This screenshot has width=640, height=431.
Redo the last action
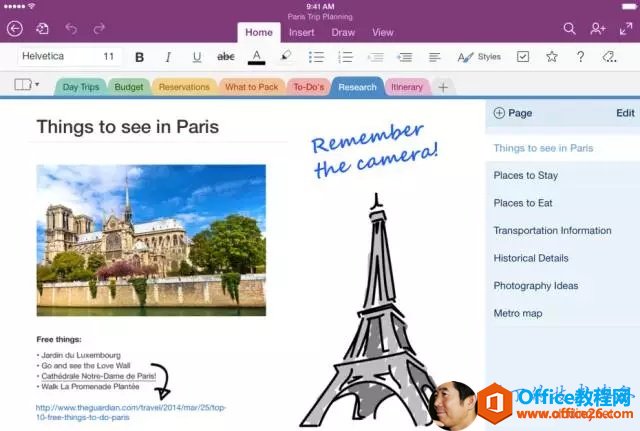pyautogui.click(x=99, y=29)
